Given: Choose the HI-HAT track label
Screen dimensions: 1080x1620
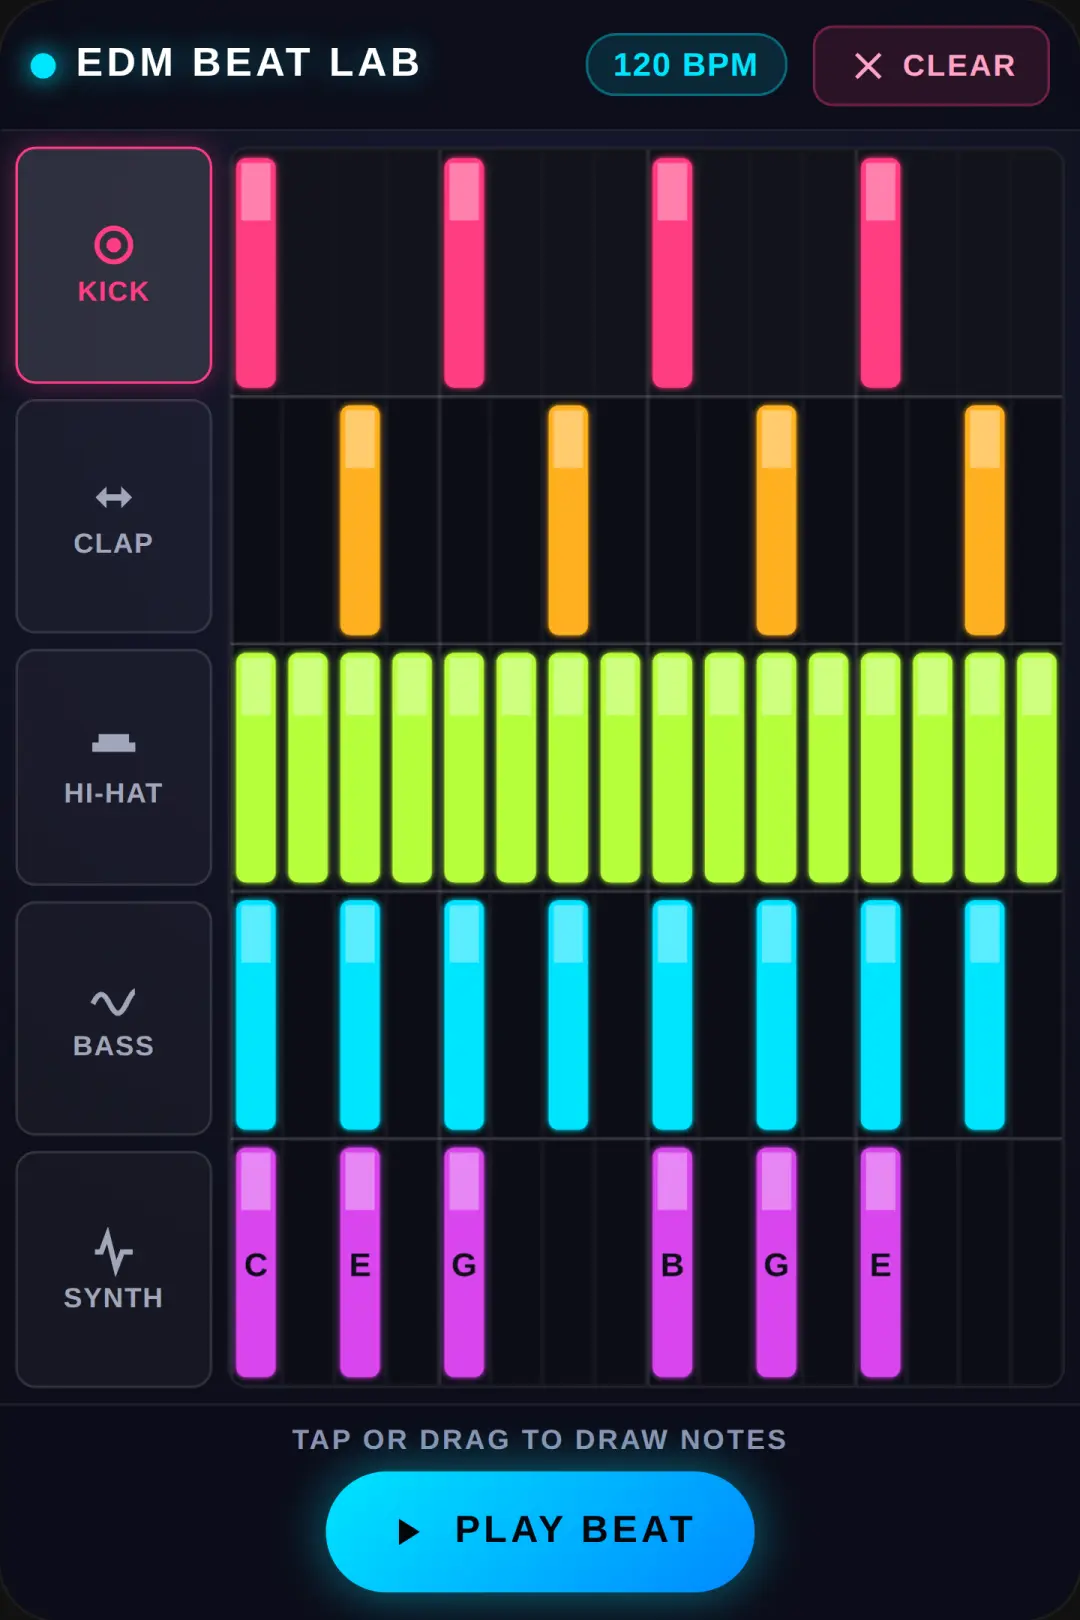Looking at the screenshot, I should coord(113,793).
